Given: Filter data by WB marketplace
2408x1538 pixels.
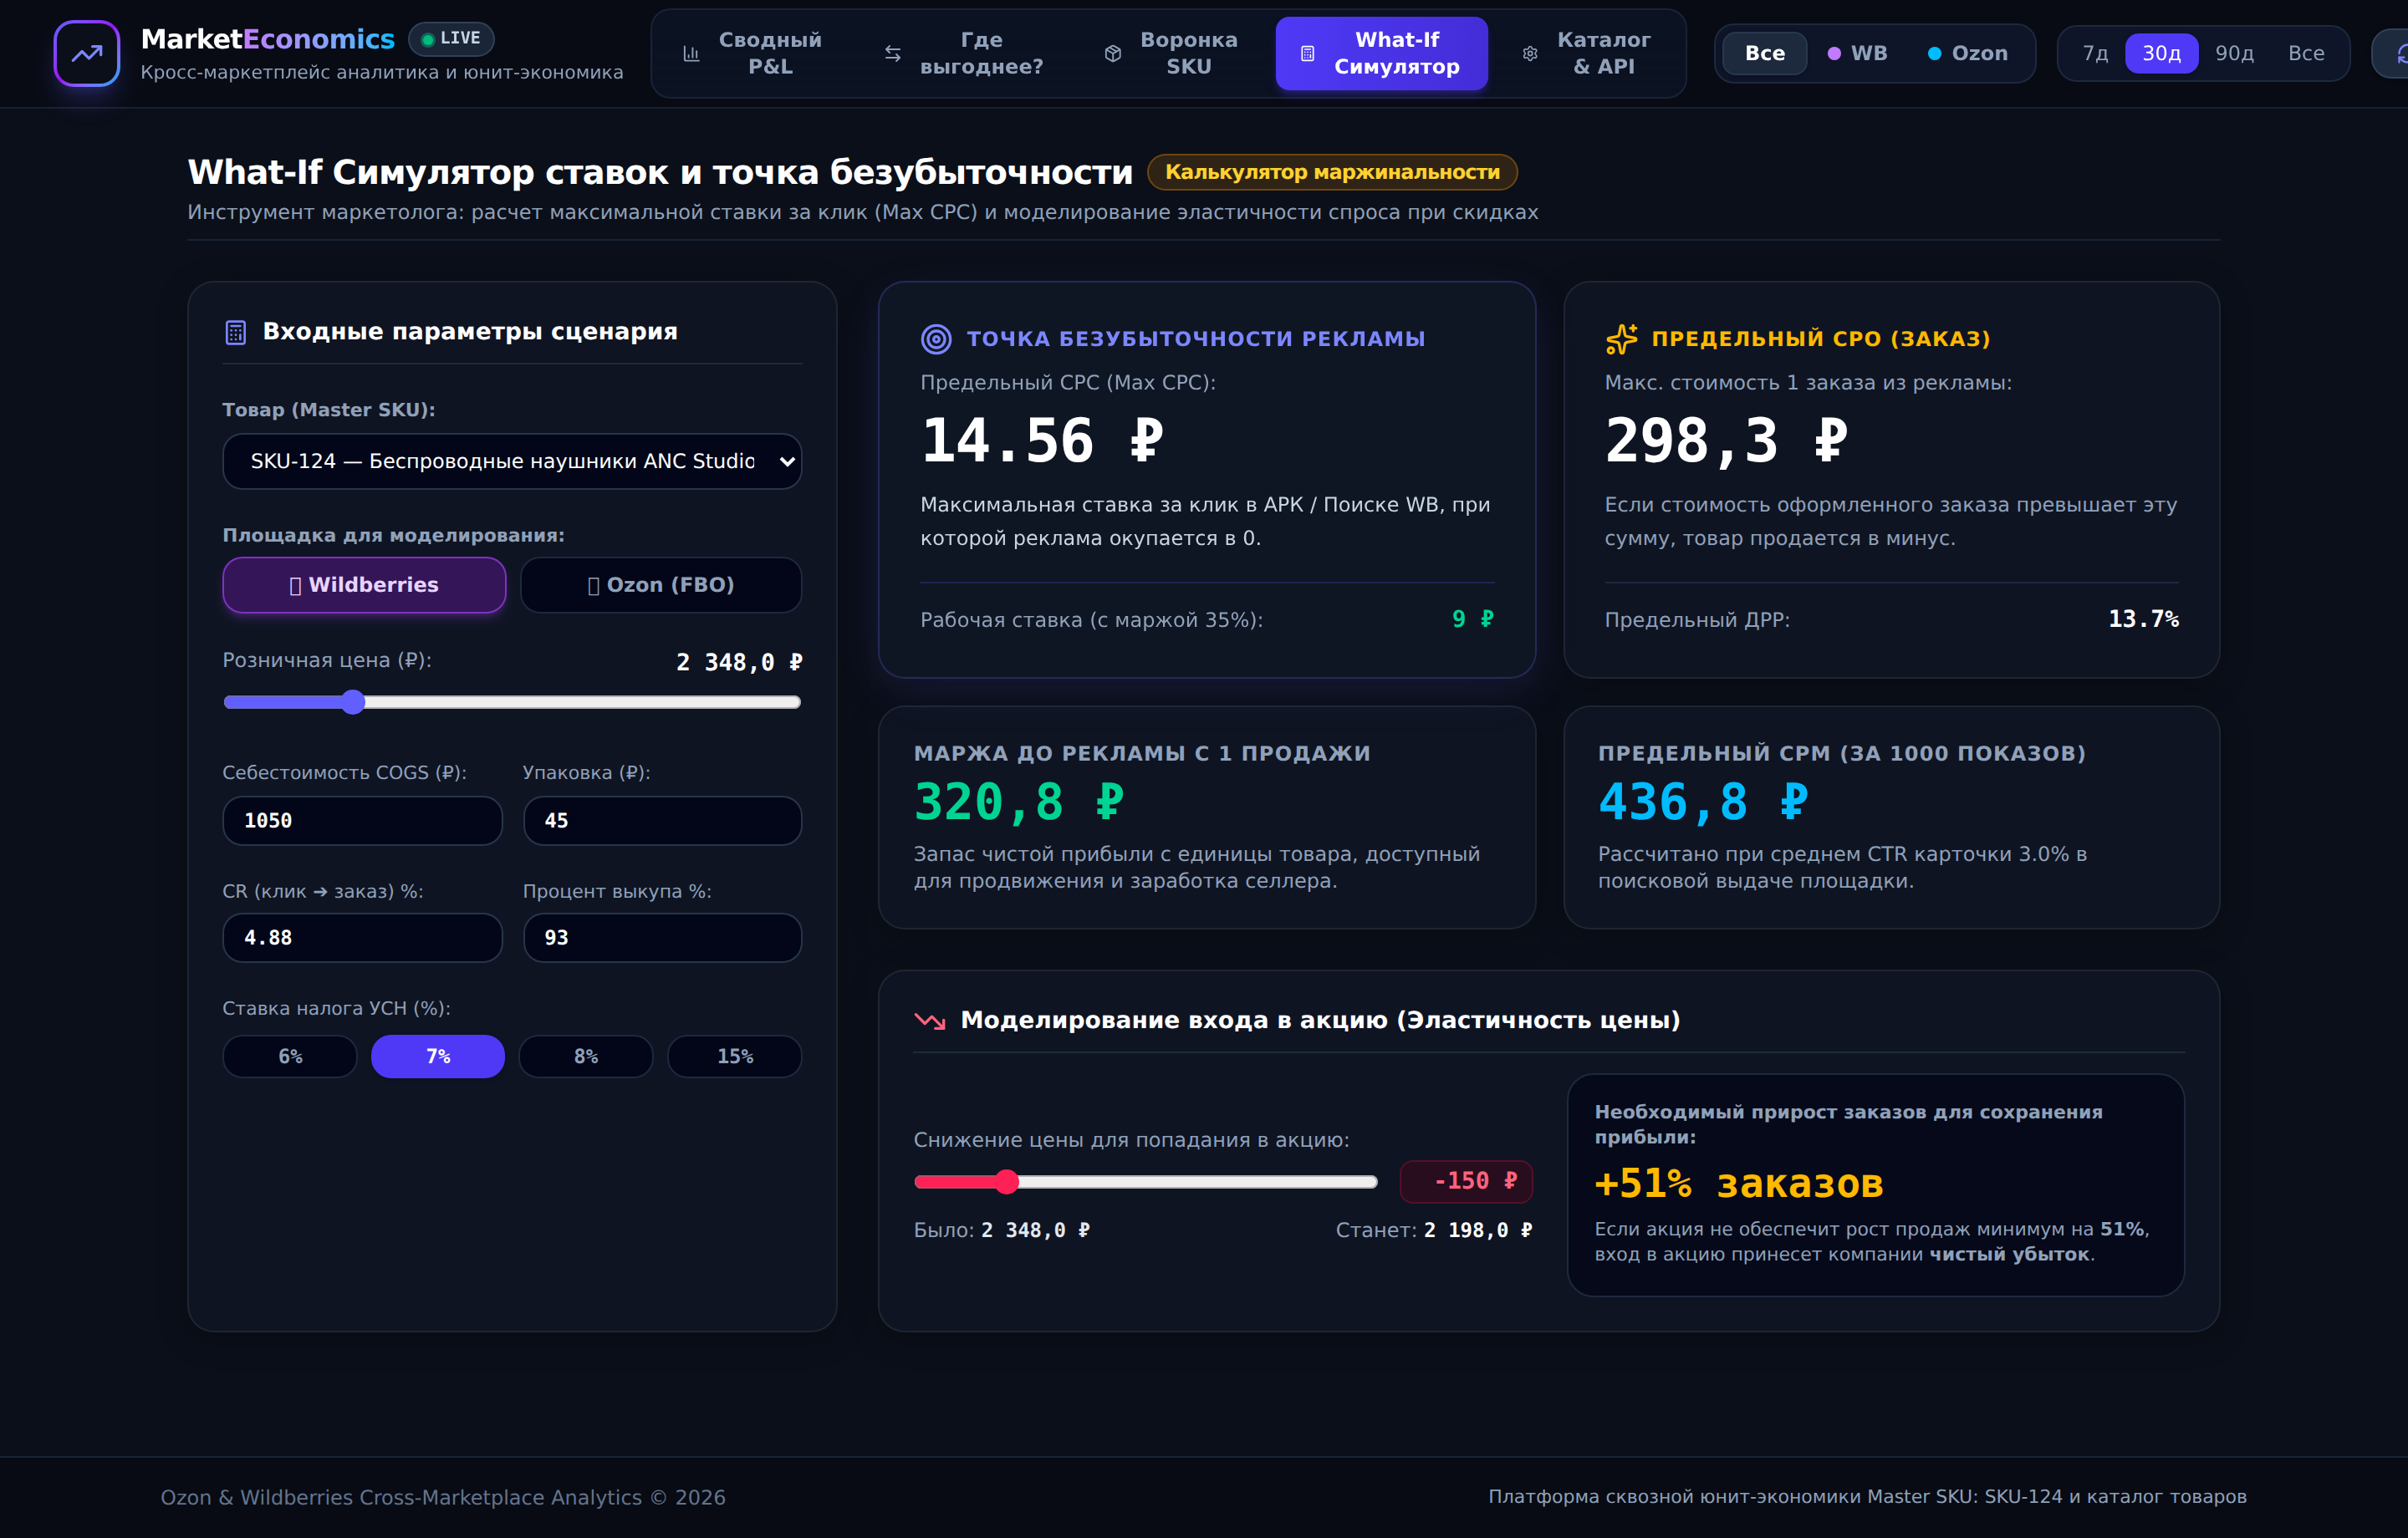Looking at the screenshot, I should coord(1858,53).
